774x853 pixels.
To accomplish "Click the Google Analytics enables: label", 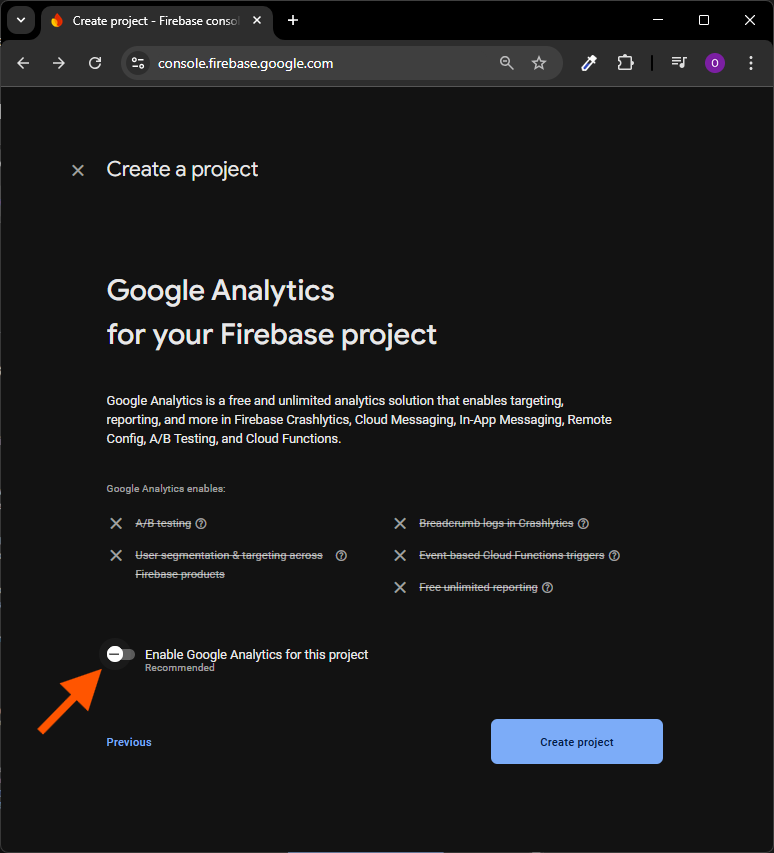I will pyautogui.click(x=166, y=489).
